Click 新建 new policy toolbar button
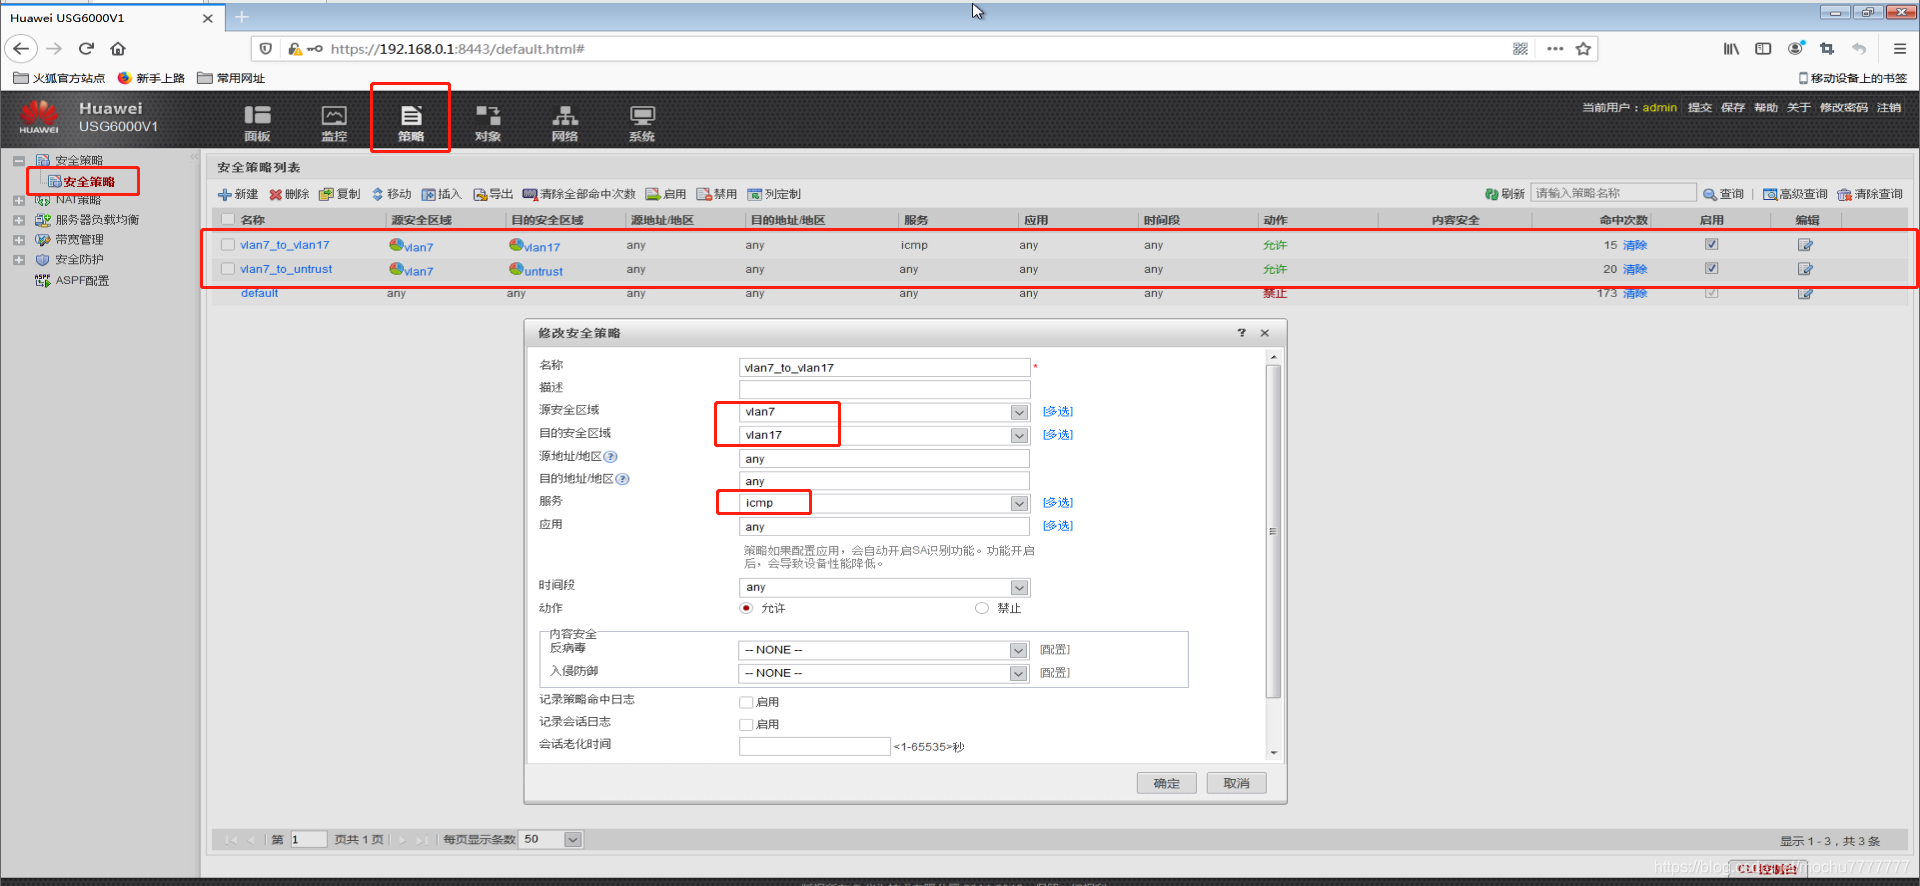The image size is (1920, 886). (x=238, y=194)
